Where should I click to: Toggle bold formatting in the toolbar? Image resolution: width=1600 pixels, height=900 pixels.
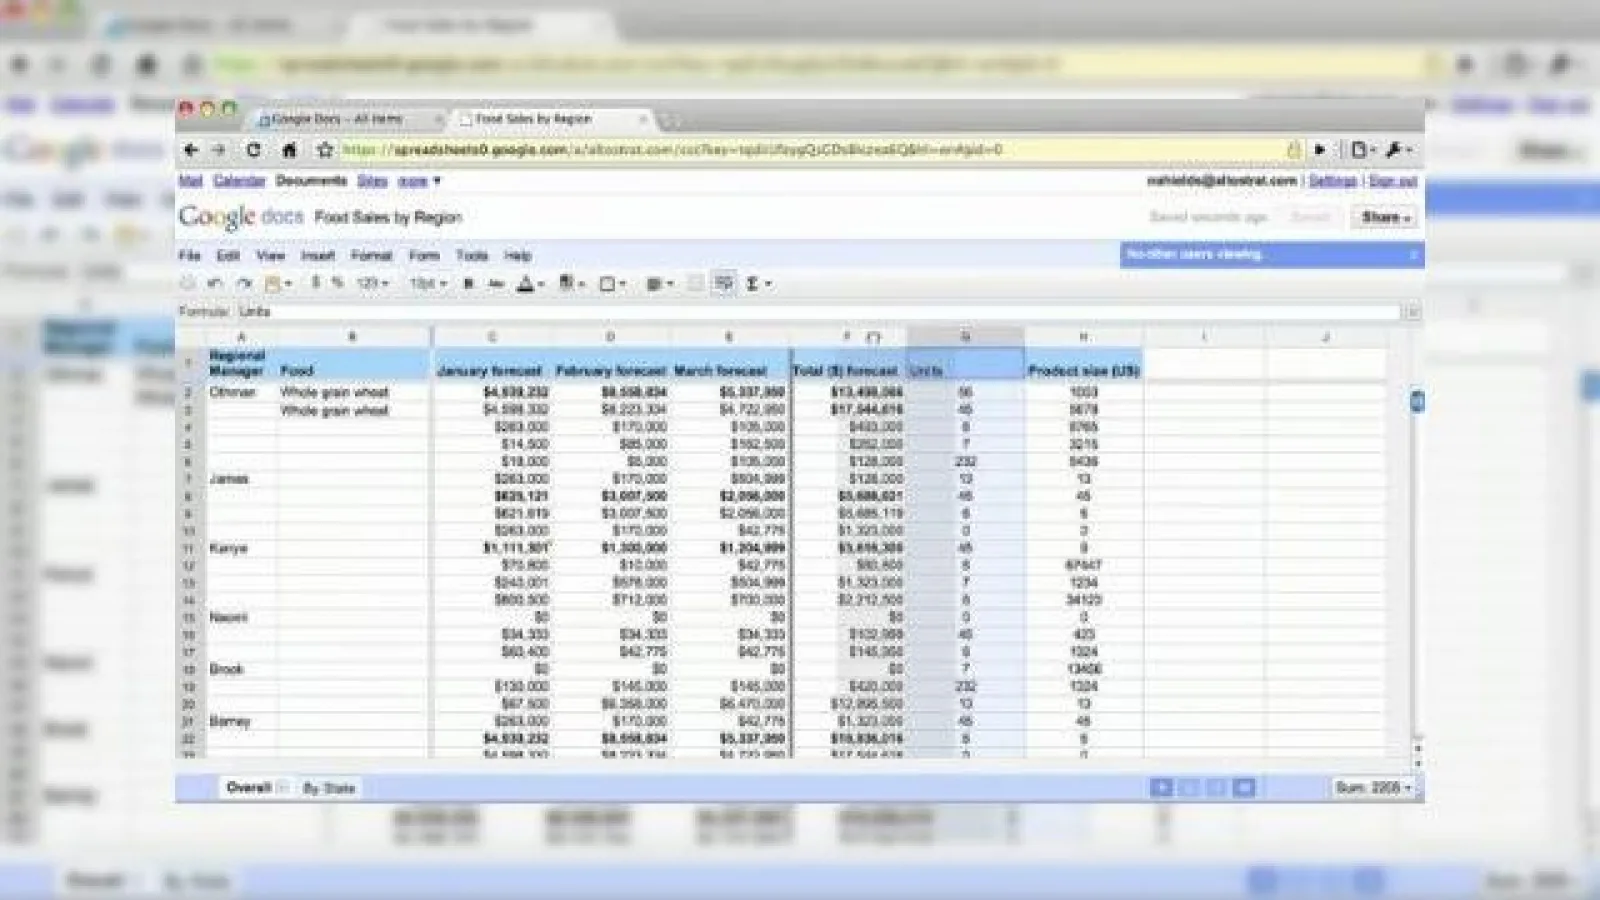(468, 284)
